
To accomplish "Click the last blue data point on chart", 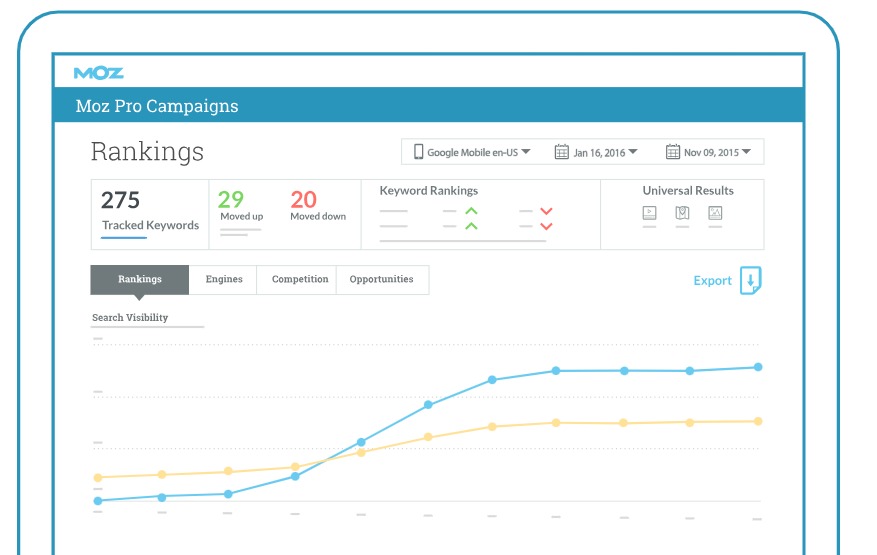I will 758,367.
